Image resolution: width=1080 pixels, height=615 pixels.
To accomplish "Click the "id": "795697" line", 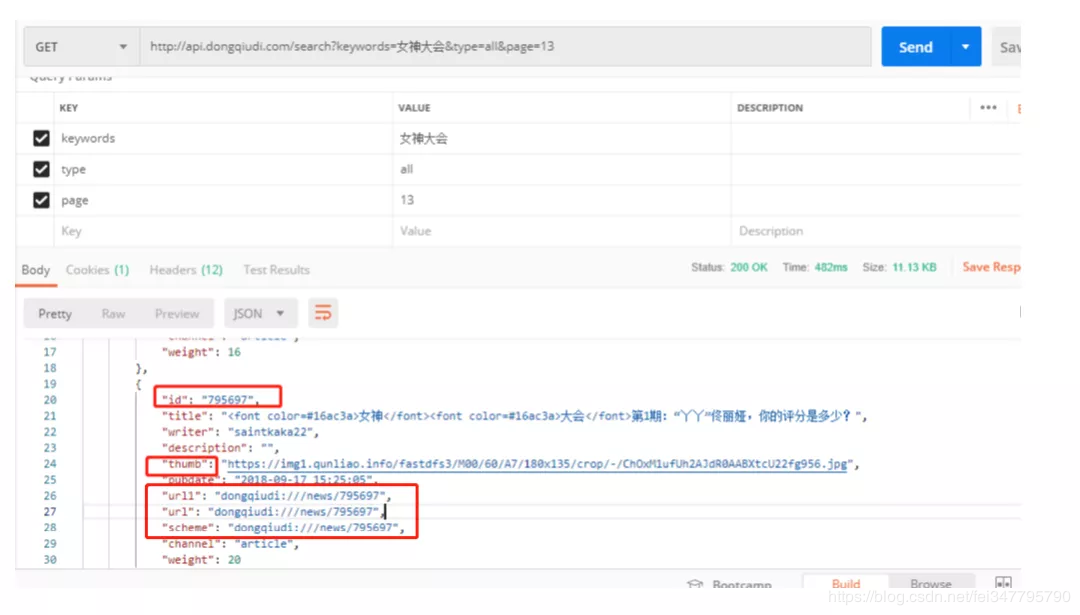I will point(211,400).
